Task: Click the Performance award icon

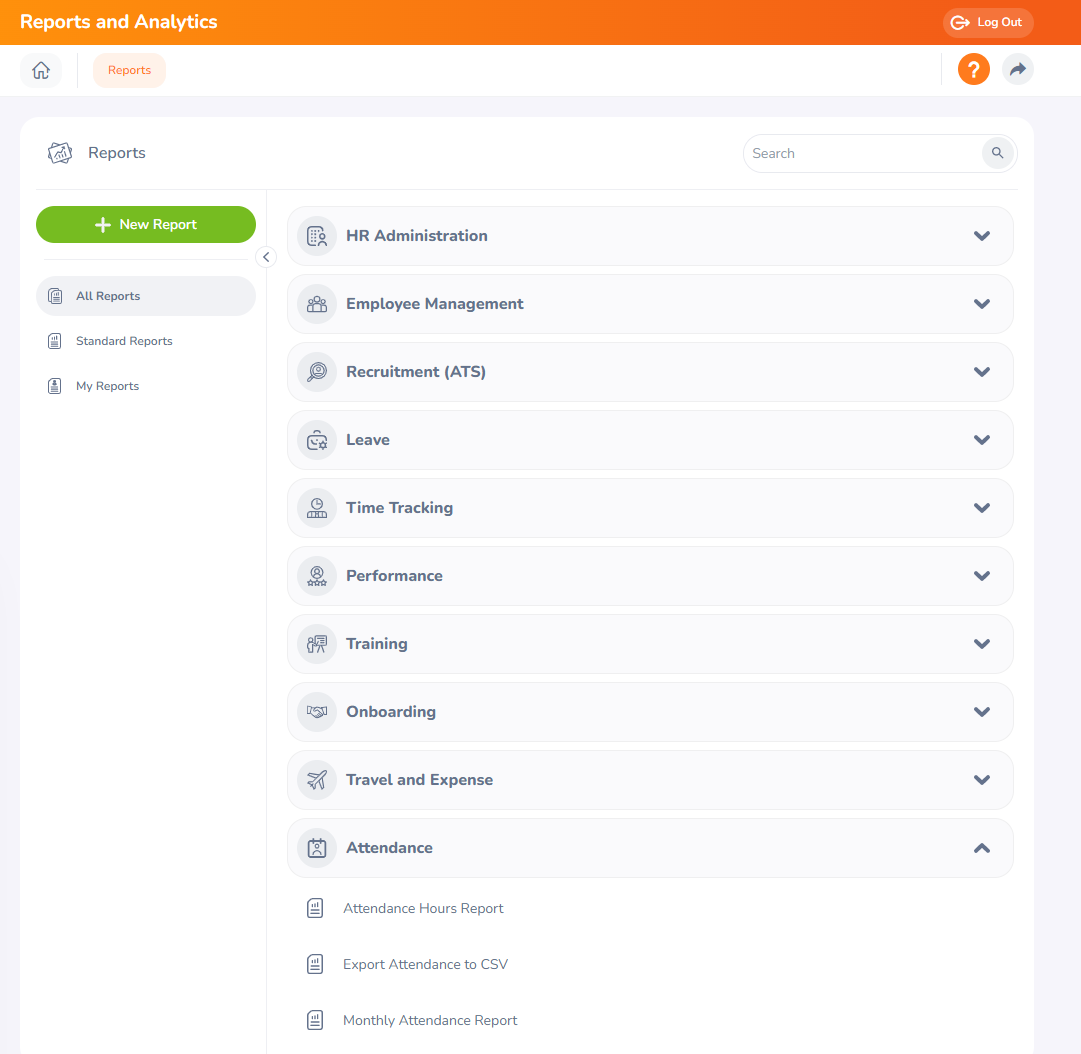Action: [x=316, y=576]
